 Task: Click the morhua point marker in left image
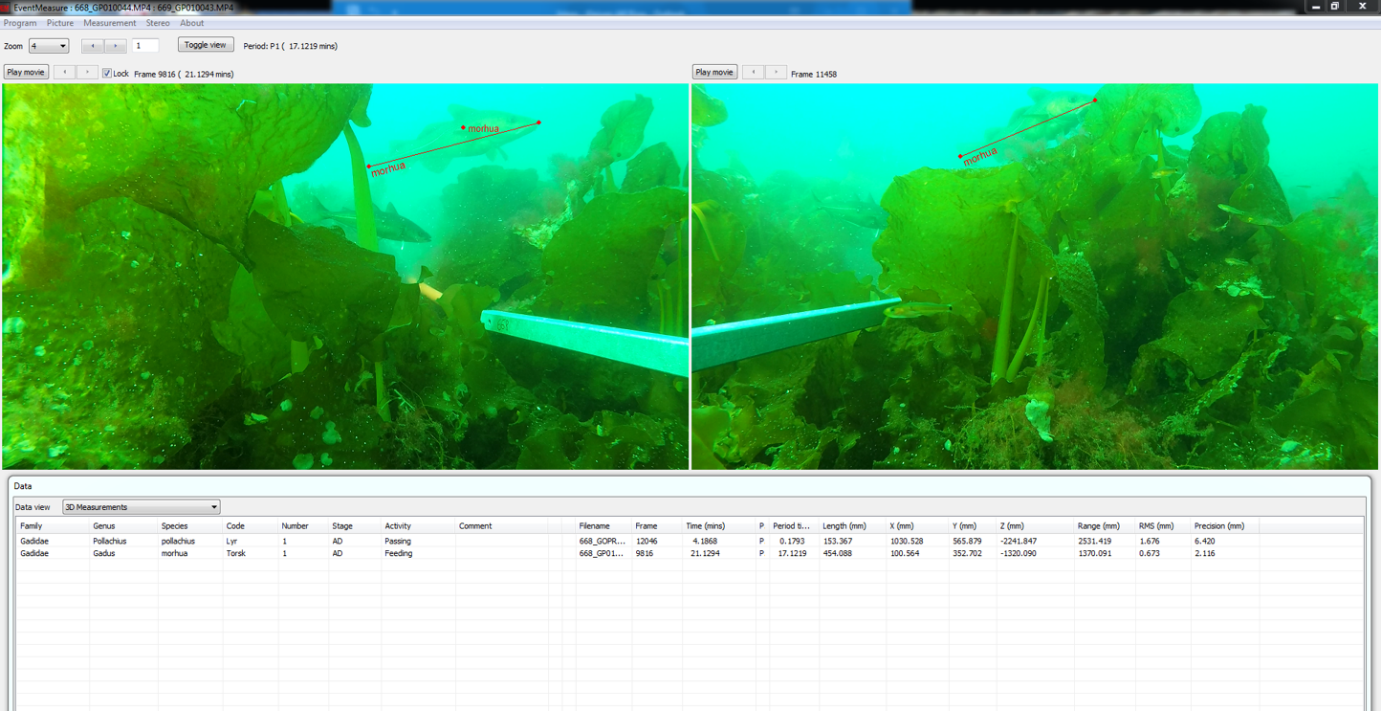463,127
